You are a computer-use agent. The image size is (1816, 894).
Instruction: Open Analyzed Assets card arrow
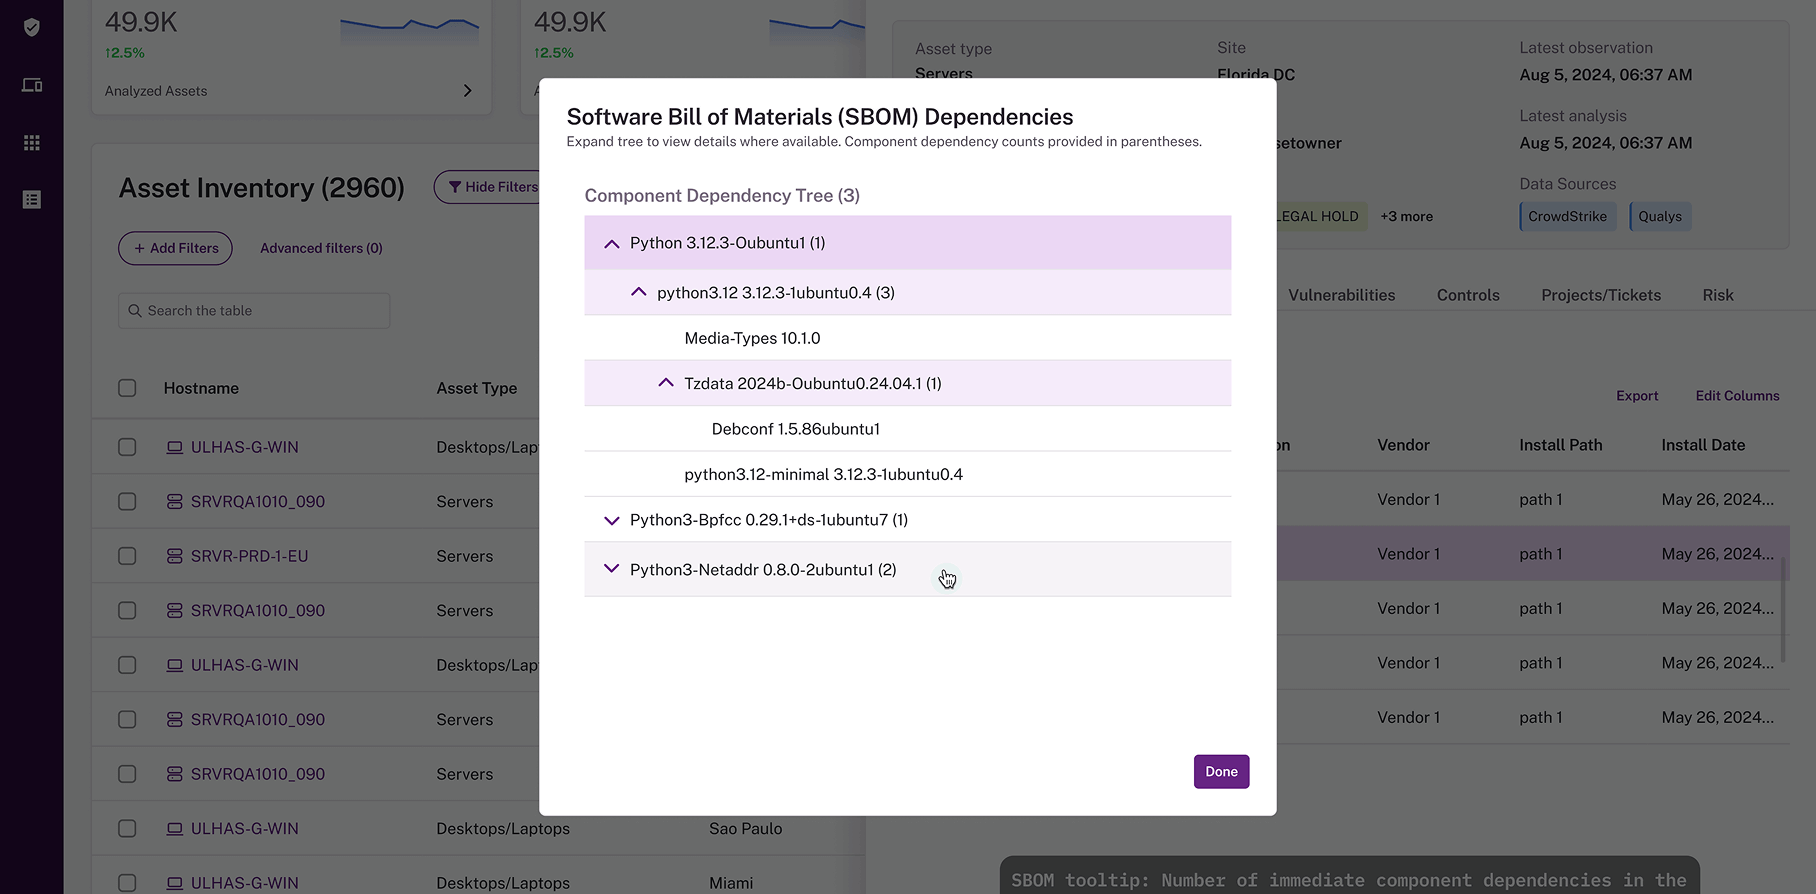click(x=467, y=91)
